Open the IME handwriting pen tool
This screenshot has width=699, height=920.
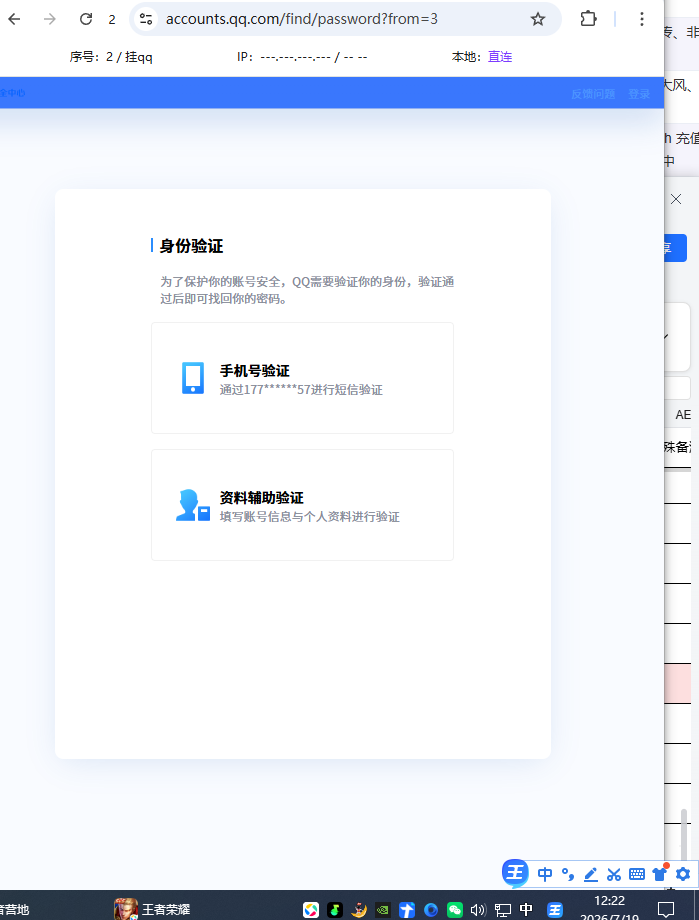click(x=591, y=874)
